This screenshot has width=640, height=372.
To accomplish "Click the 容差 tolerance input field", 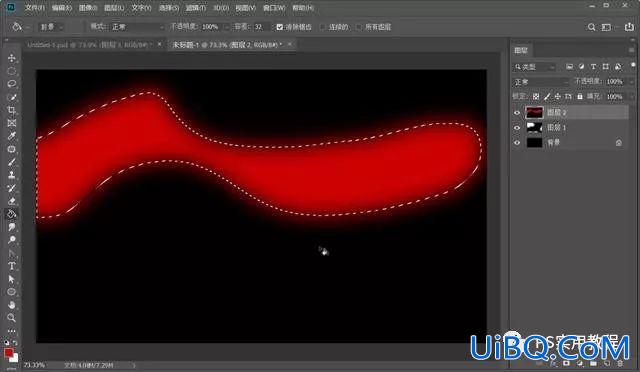I will 261,27.
